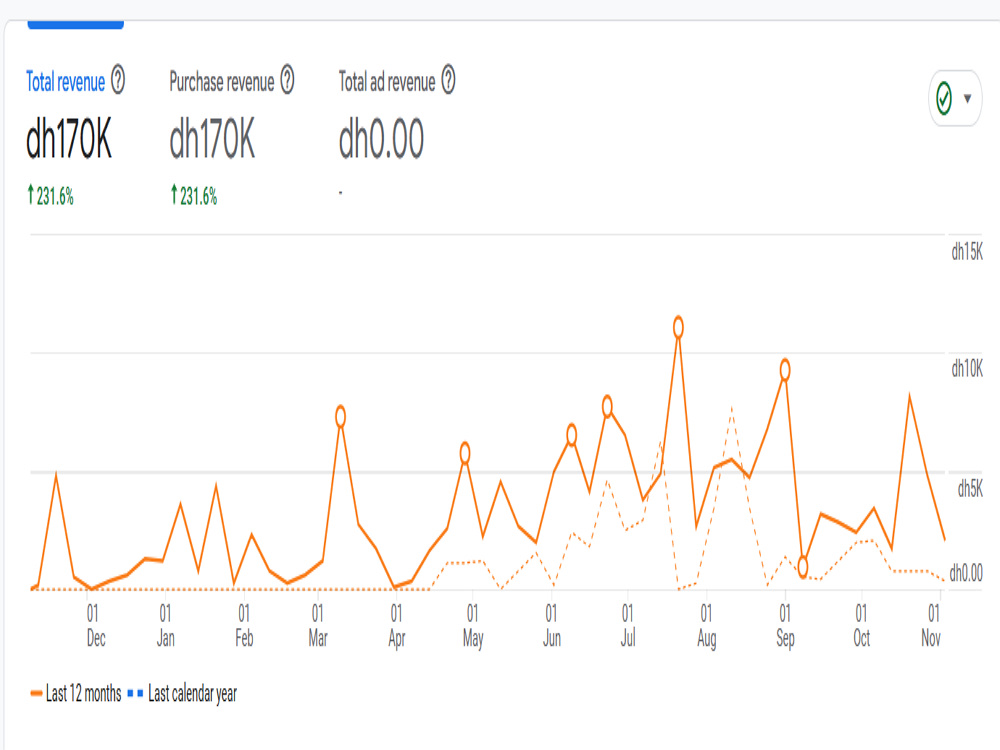The image size is (1000, 750).
Task: Click the circled low point after 01 Sep
Action: click(x=803, y=566)
